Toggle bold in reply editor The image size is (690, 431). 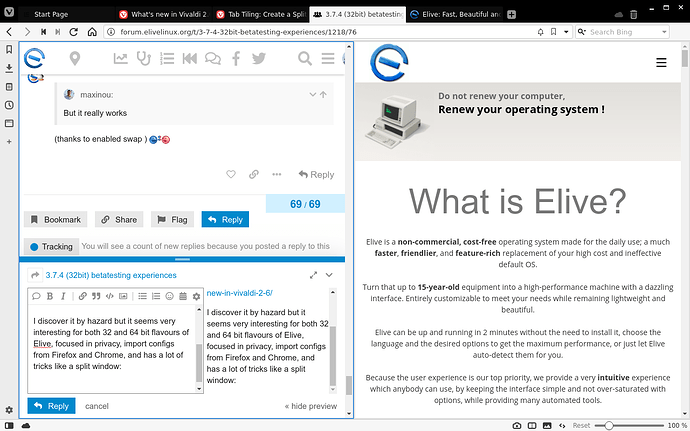[50, 296]
